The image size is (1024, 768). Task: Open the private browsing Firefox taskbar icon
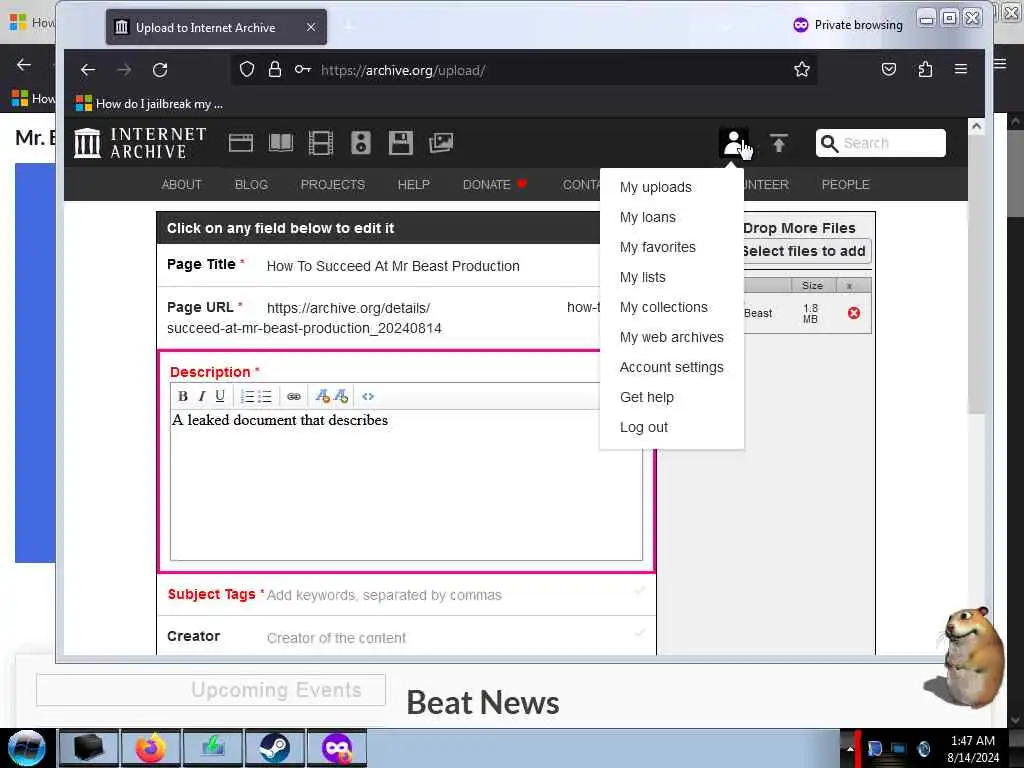tap(337, 748)
